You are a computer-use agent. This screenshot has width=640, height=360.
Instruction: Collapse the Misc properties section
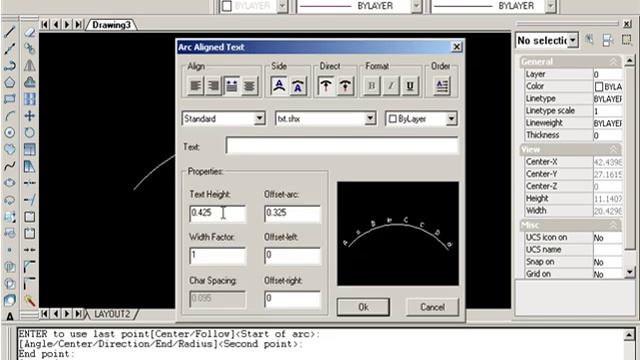(613, 225)
